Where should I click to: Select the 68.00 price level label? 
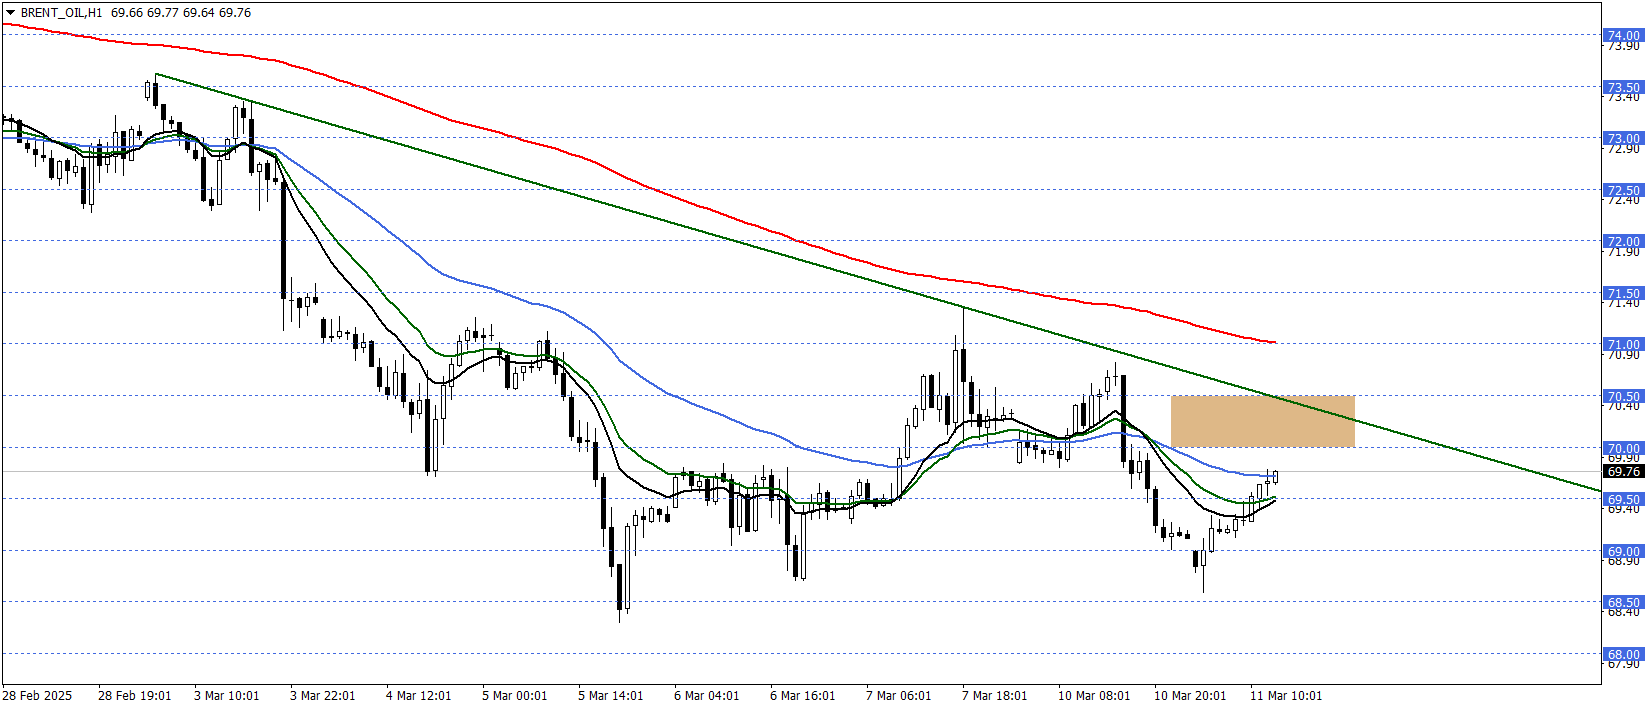click(x=1623, y=654)
